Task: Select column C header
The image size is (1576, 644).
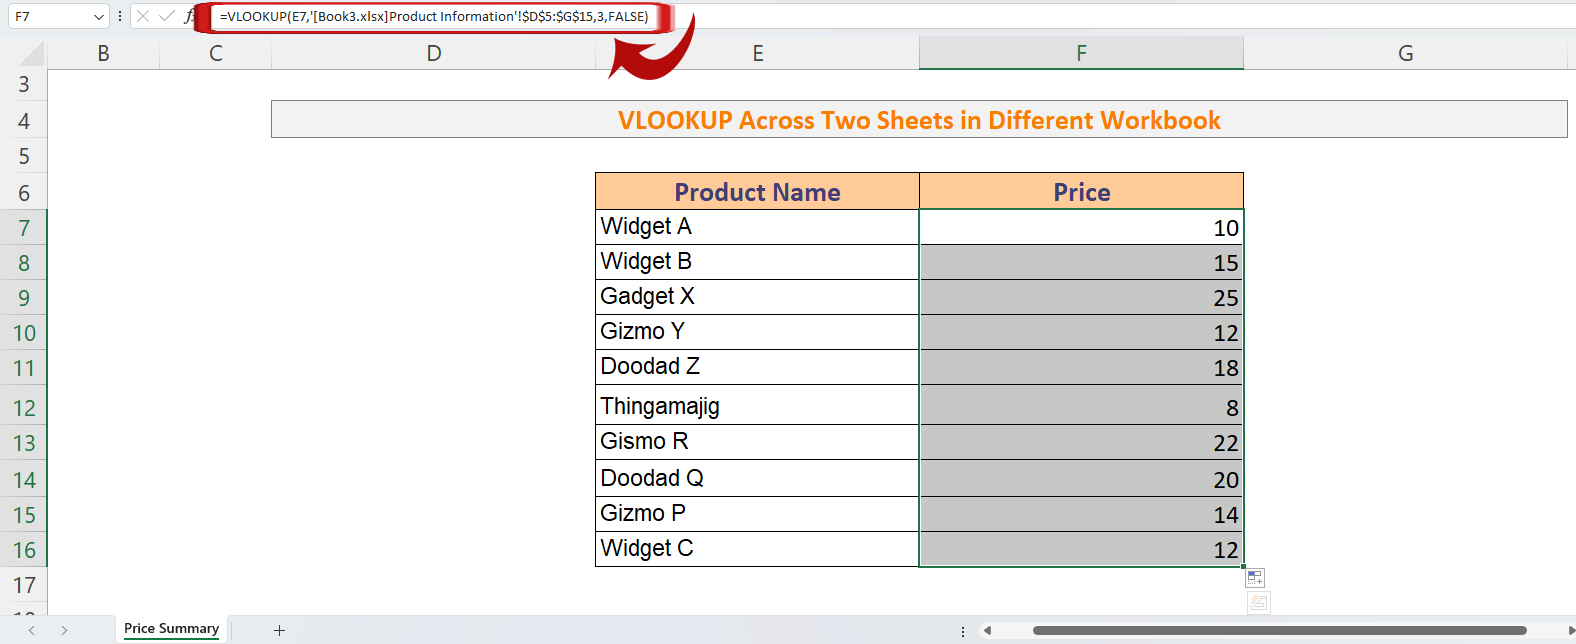Action: (x=216, y=54)
